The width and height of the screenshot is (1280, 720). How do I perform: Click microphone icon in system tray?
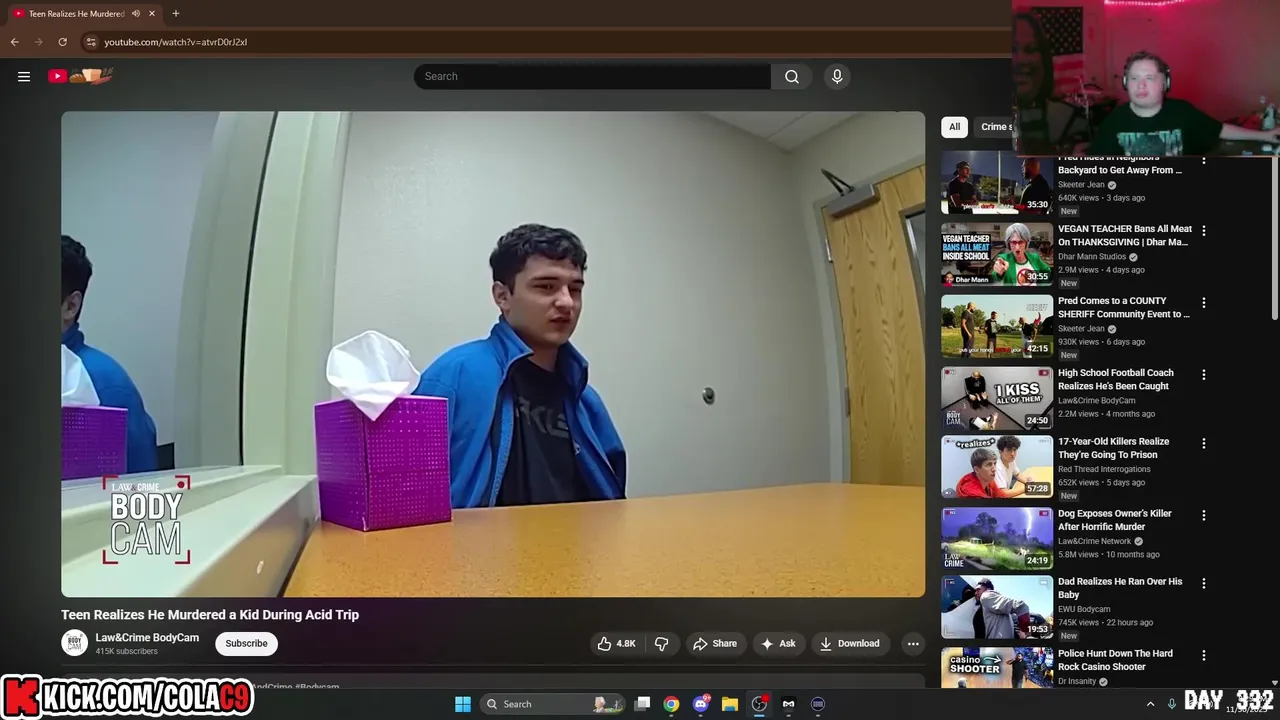click(1172, 704)
